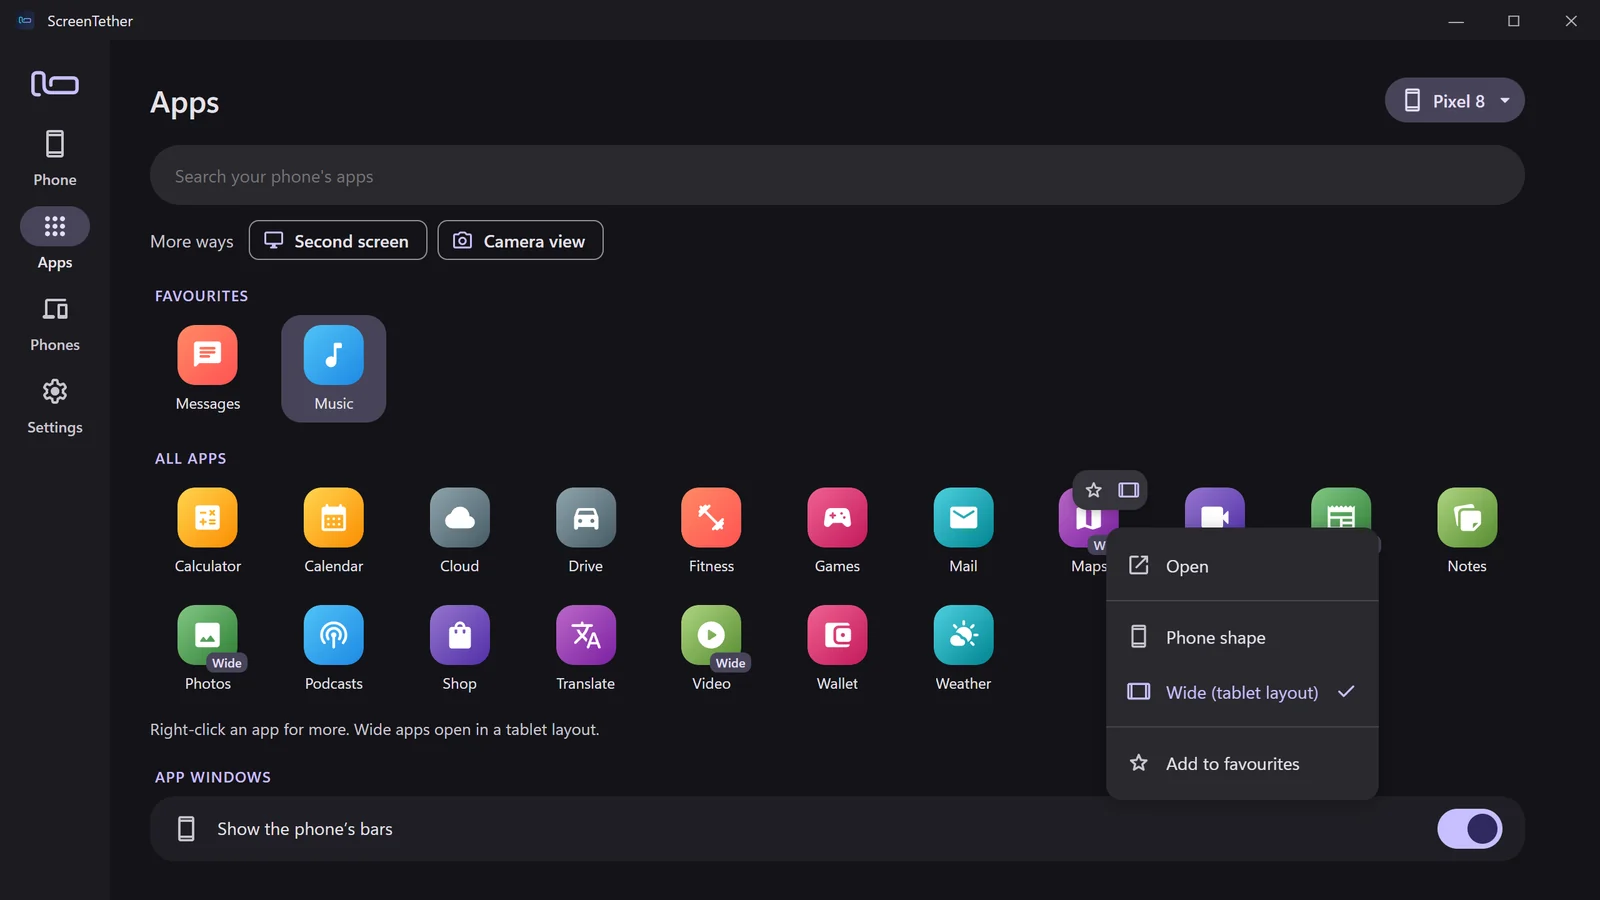Viewport: 1600px width, 900px height.
Task: Click the ALL APPS section heading
Action: pos(190,458)
